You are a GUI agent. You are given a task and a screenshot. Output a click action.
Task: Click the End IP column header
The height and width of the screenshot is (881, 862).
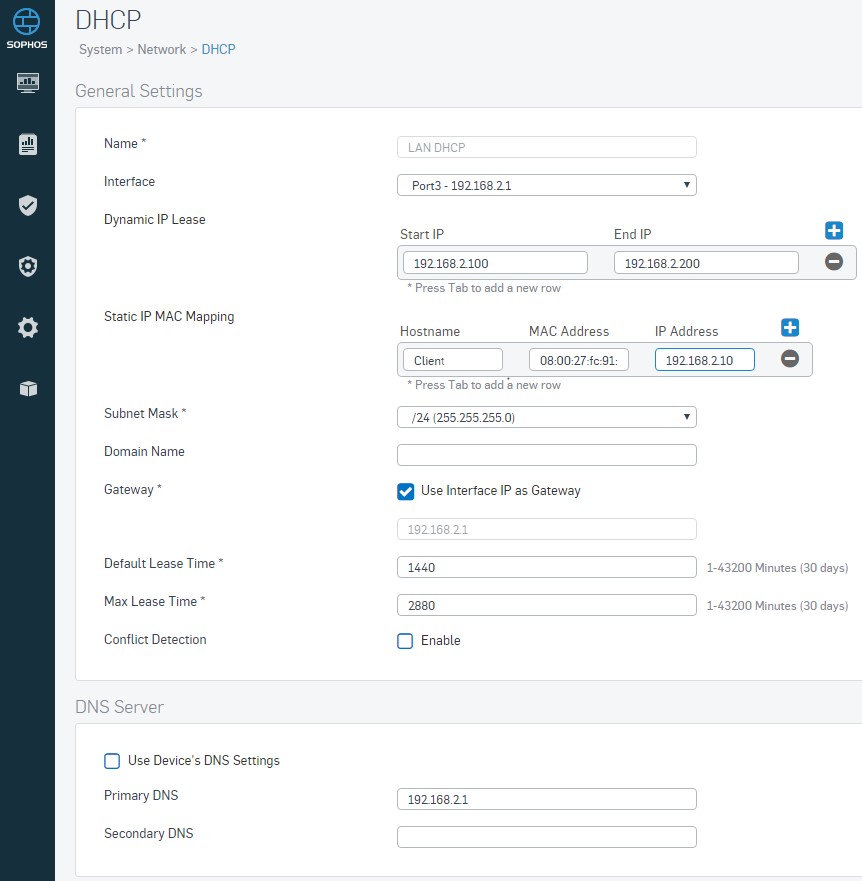pyautogui.click(x=633, y=234)
